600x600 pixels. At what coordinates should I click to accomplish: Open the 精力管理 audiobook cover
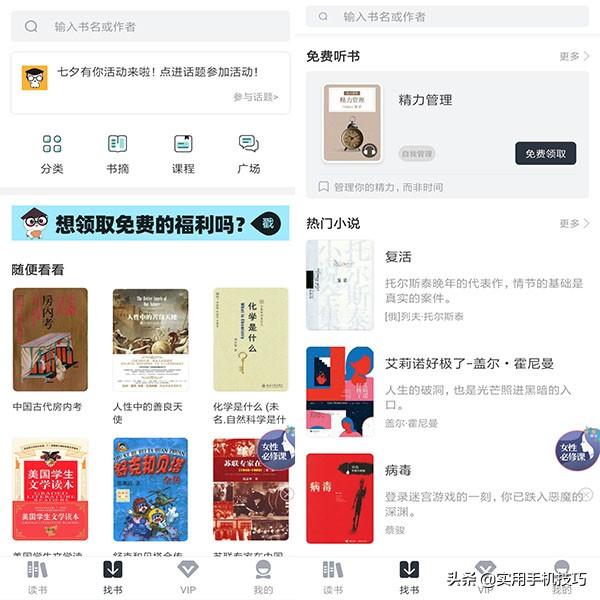point(352,123)
